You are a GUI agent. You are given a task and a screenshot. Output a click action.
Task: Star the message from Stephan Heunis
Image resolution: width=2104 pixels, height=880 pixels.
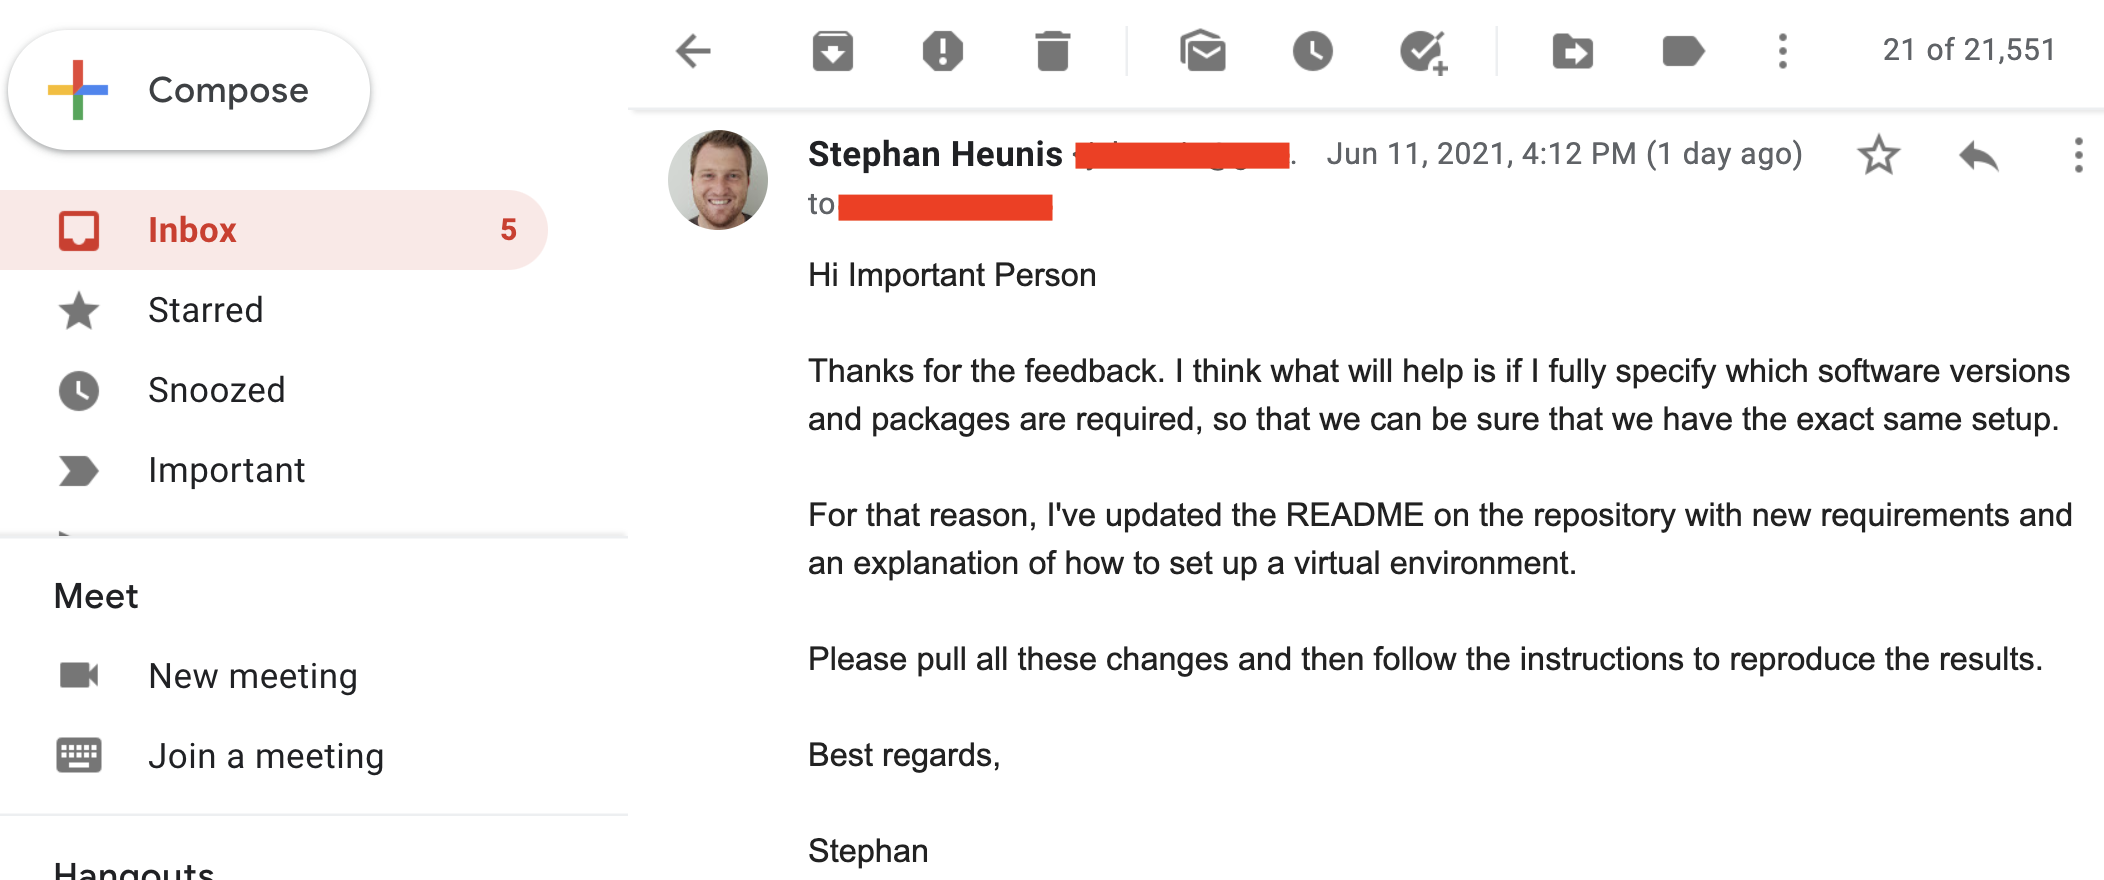(1878, 155)
